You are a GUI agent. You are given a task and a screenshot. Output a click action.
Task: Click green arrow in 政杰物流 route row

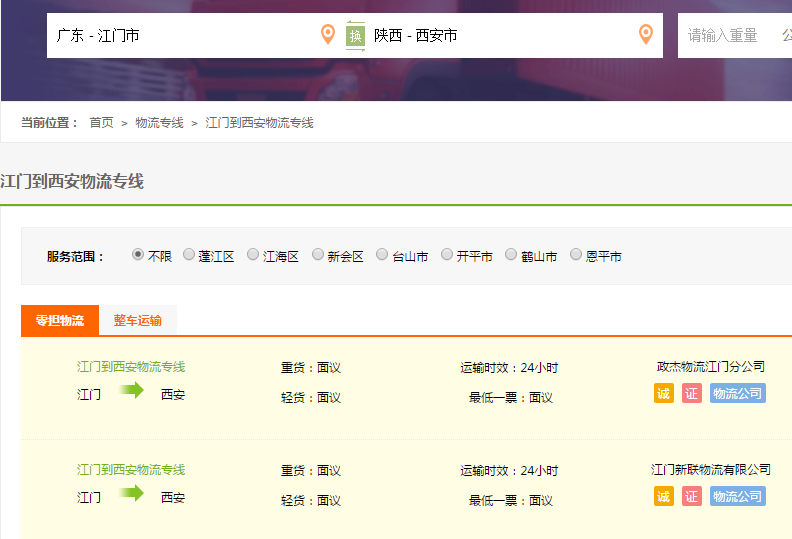[x=131, y=390]
